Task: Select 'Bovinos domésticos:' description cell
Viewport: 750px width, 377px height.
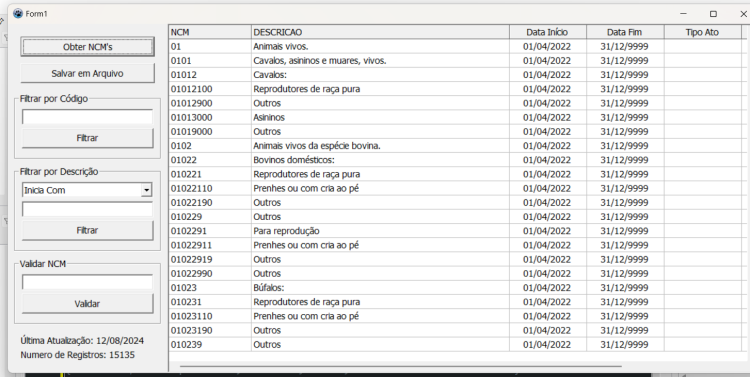Action: (x=380, y=160)
